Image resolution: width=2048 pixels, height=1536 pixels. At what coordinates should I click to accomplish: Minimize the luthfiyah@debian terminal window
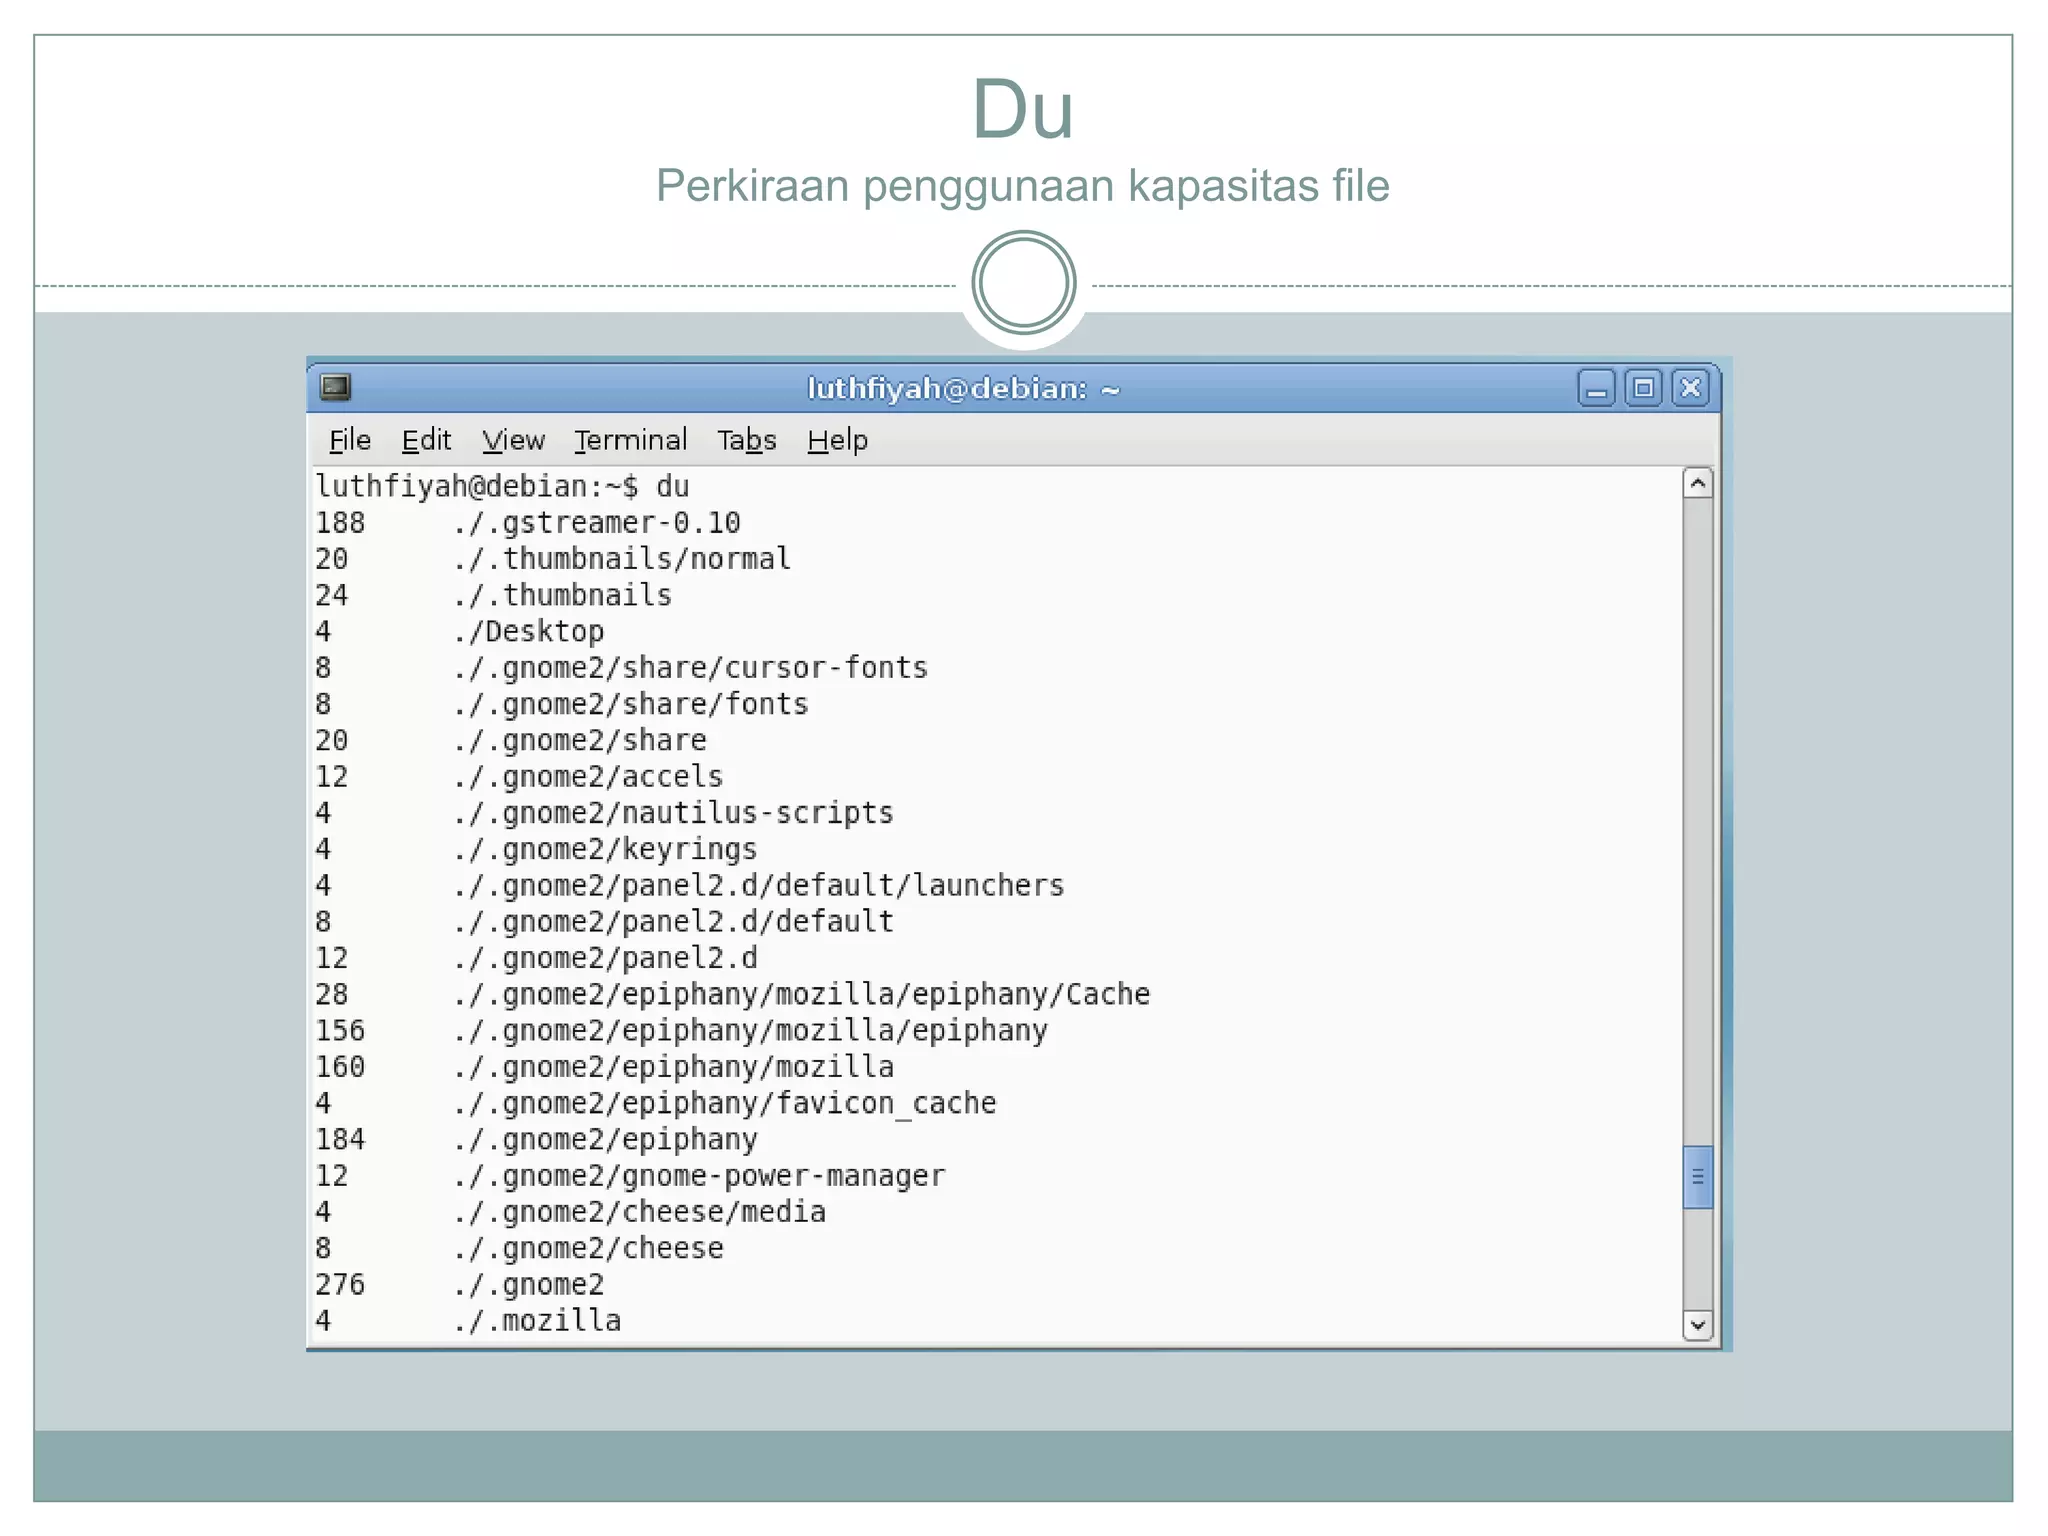1596,388
